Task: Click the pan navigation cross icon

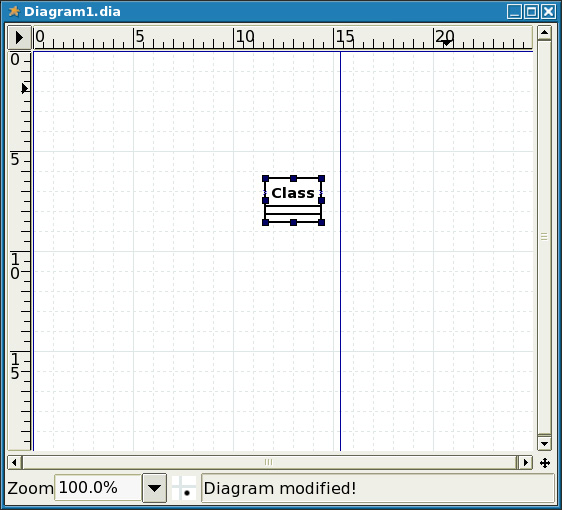Action: pos(545,463)
